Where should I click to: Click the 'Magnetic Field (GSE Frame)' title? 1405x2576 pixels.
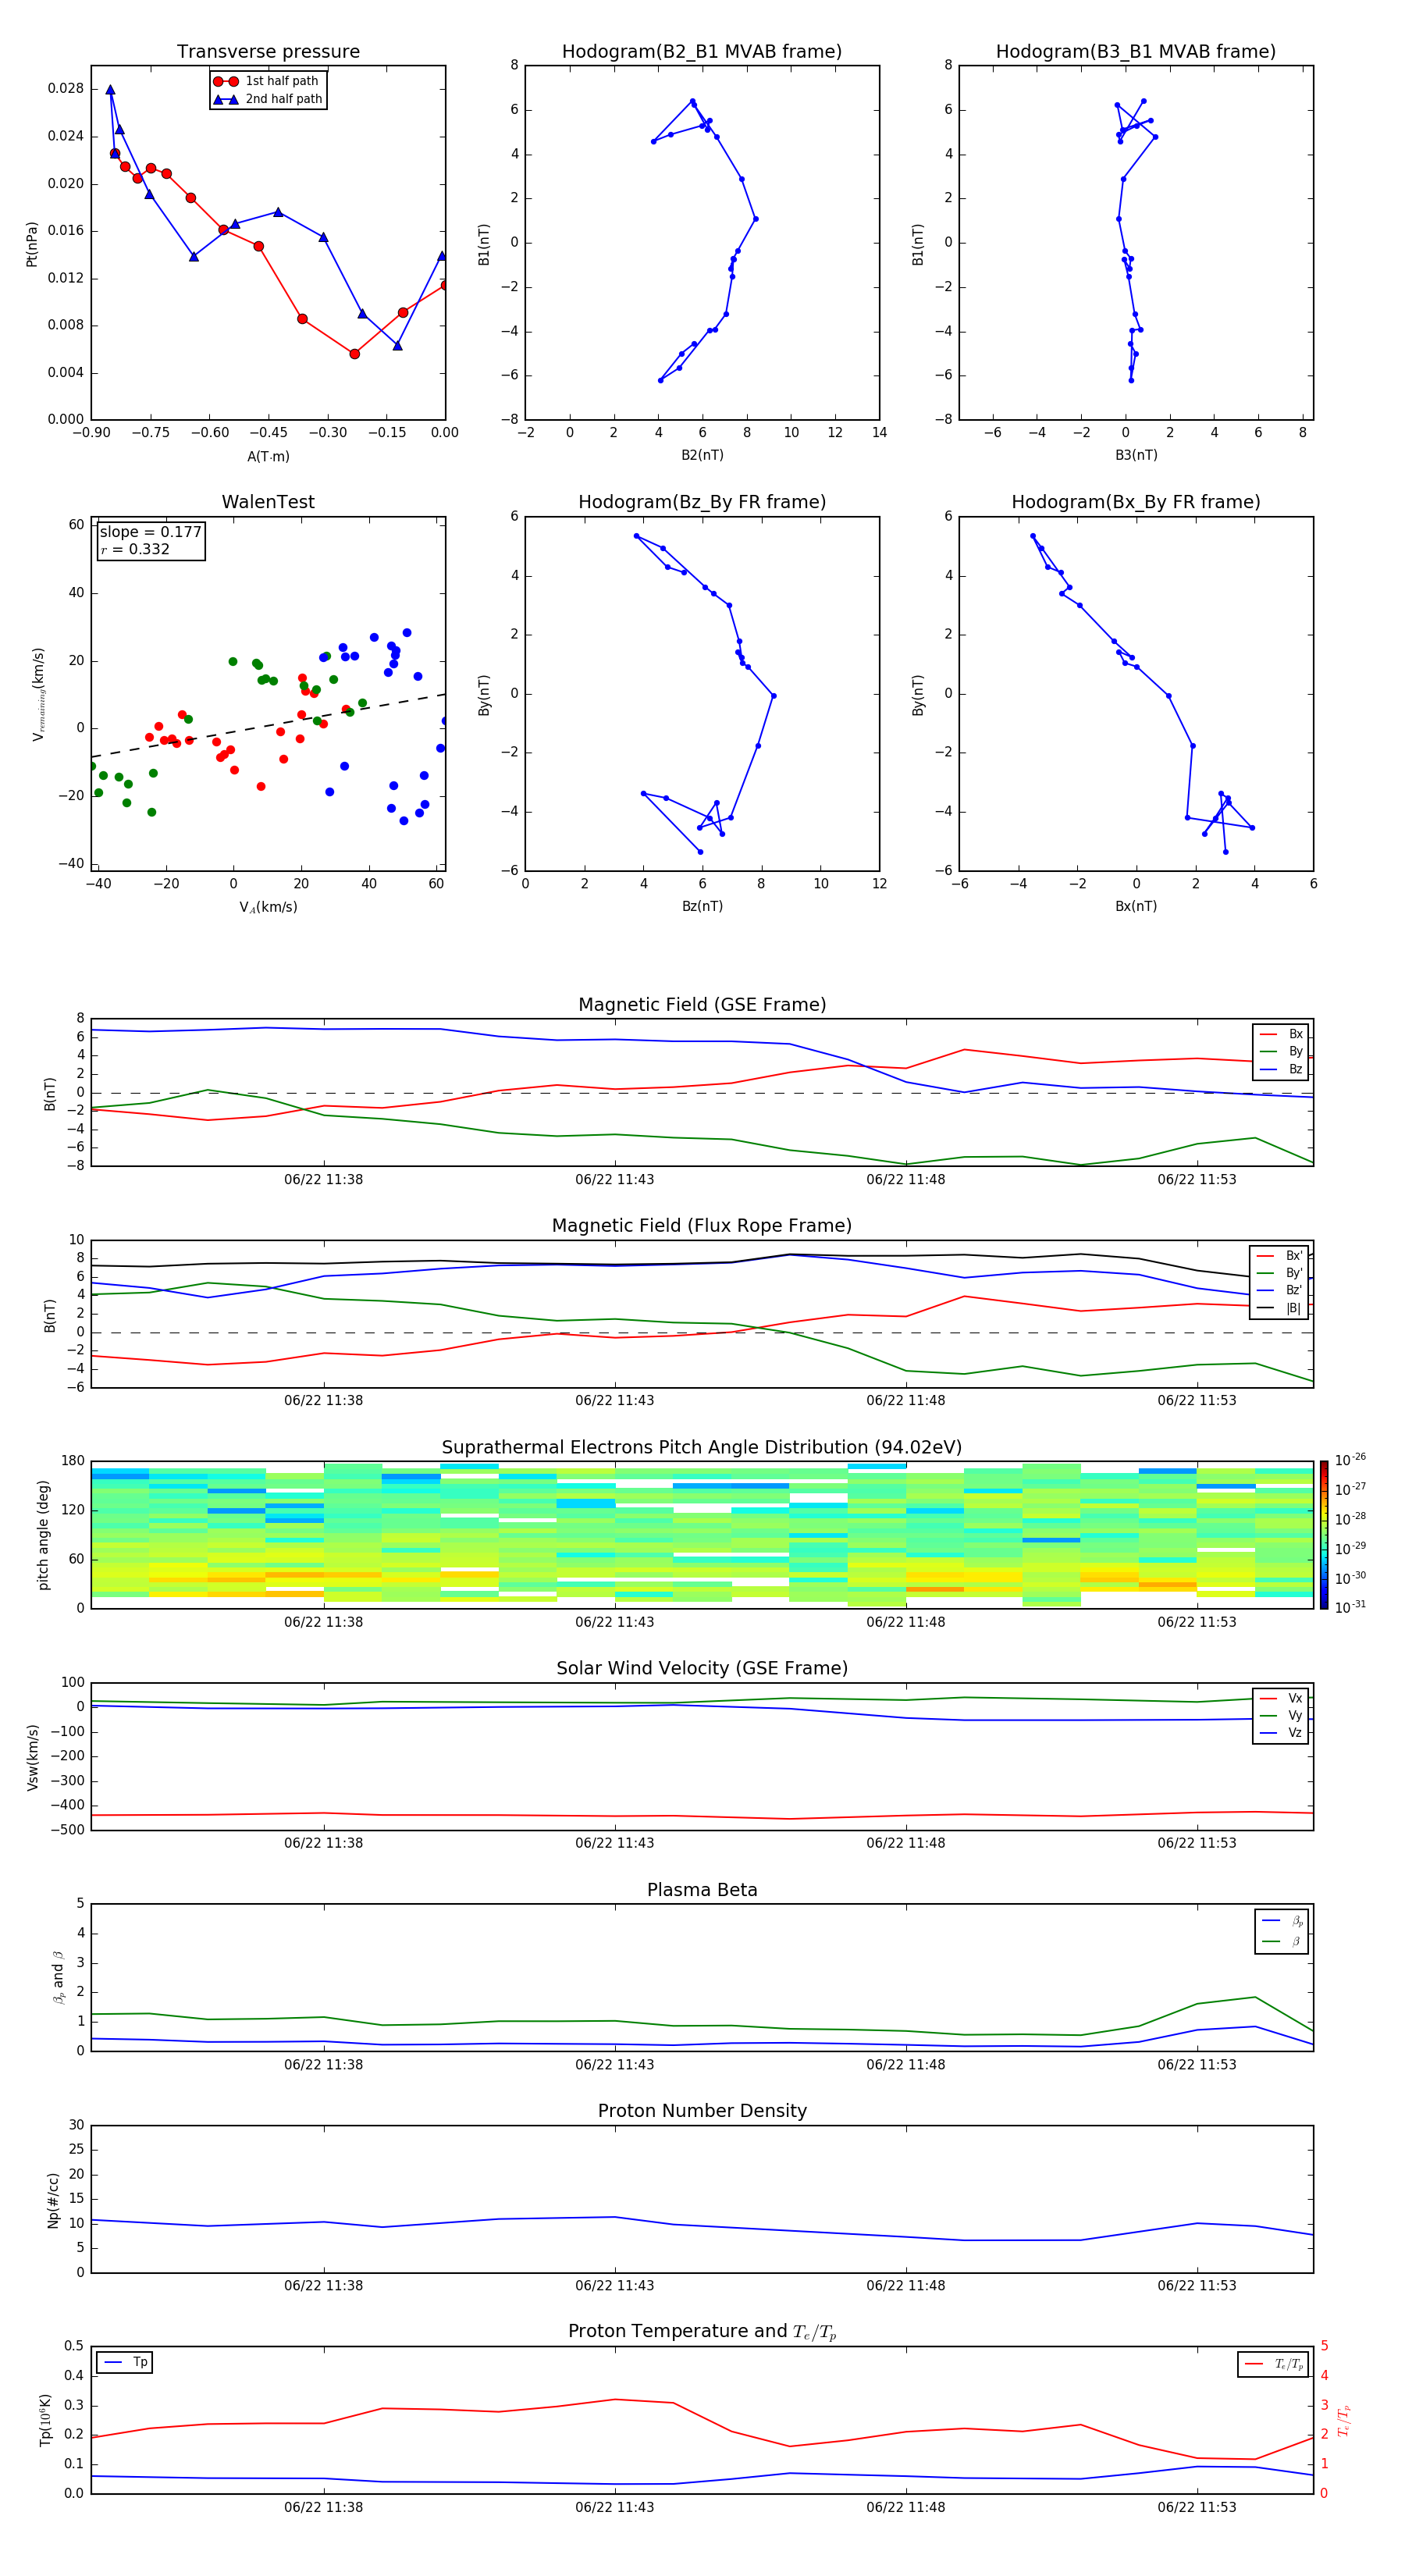pos(702,1005)
